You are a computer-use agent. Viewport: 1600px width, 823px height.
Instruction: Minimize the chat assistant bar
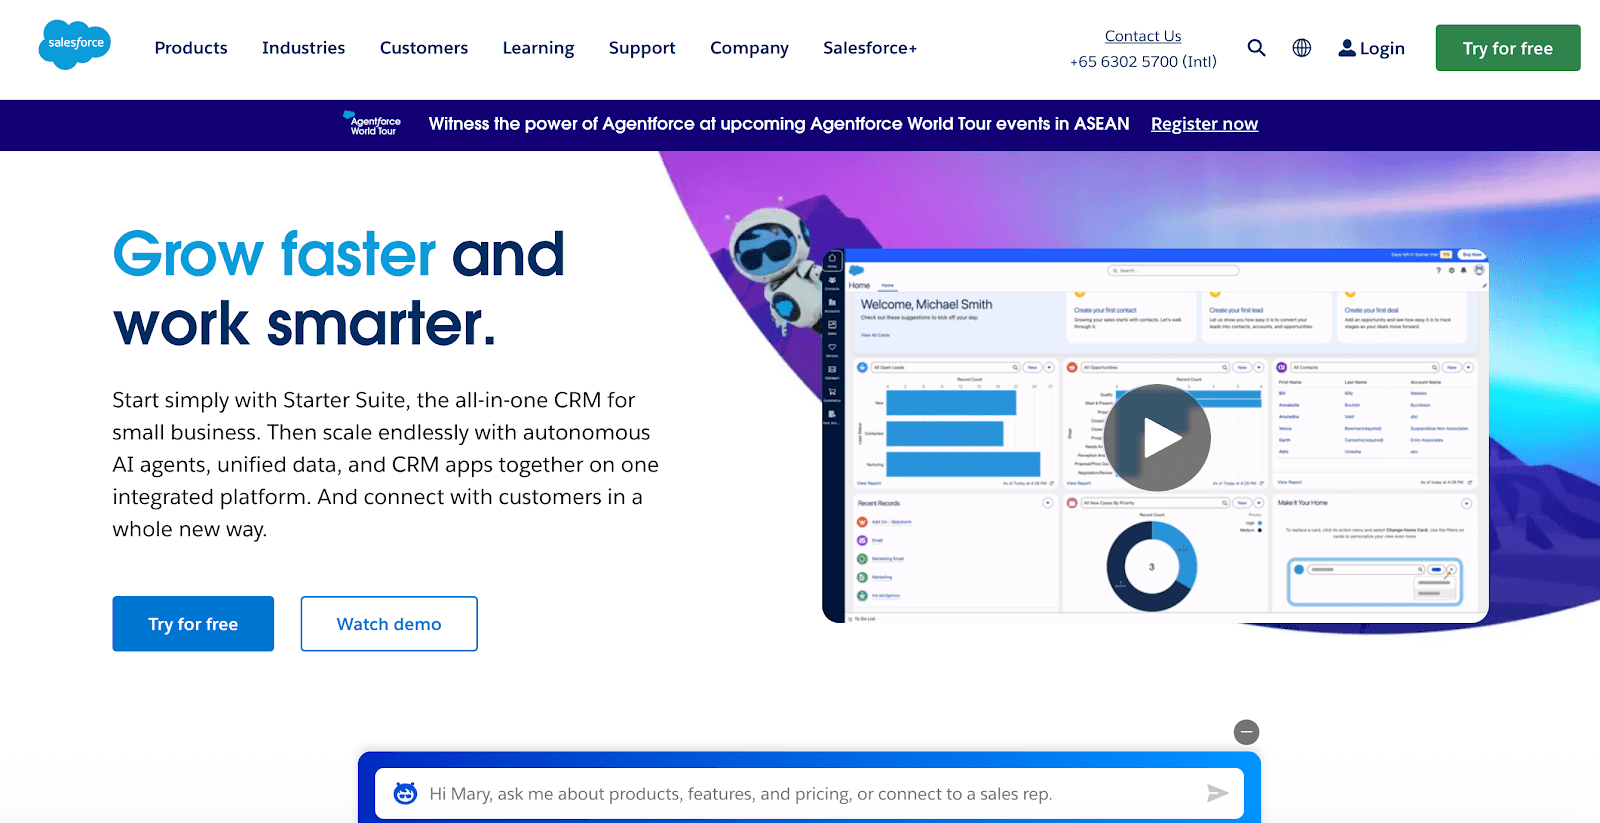(1246, 732)
